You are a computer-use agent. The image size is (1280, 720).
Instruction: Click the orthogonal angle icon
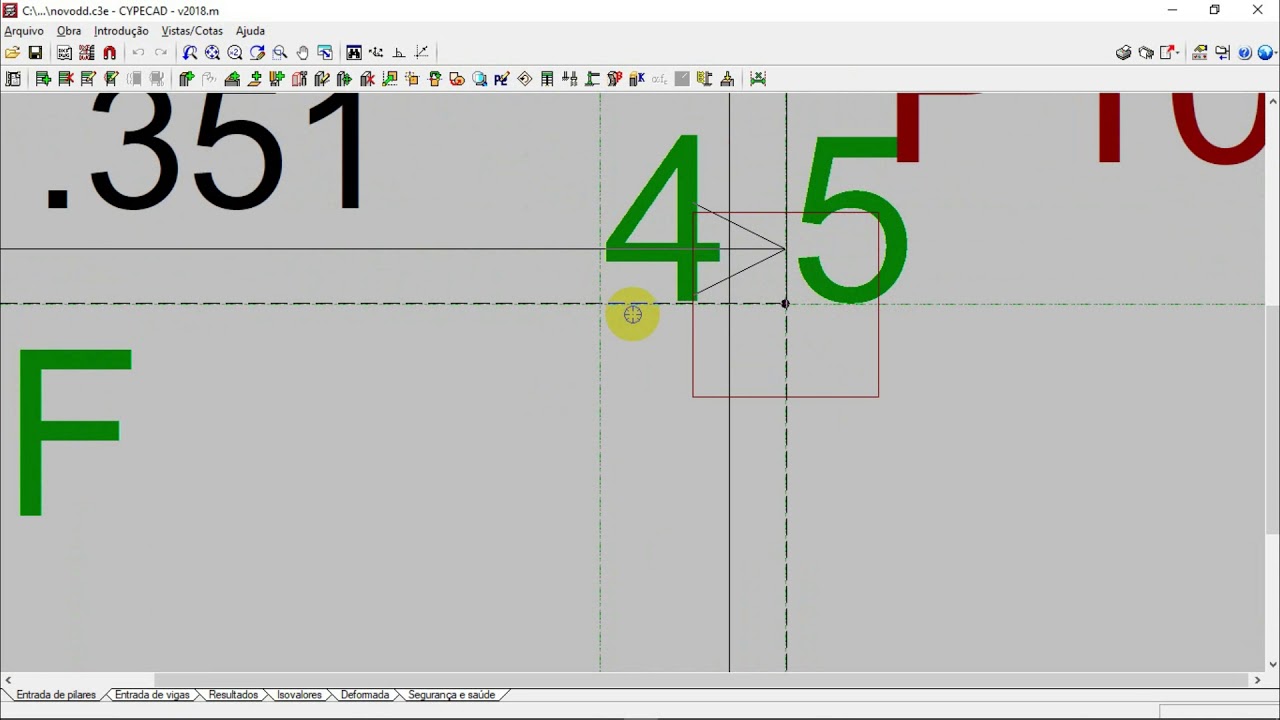399,53
